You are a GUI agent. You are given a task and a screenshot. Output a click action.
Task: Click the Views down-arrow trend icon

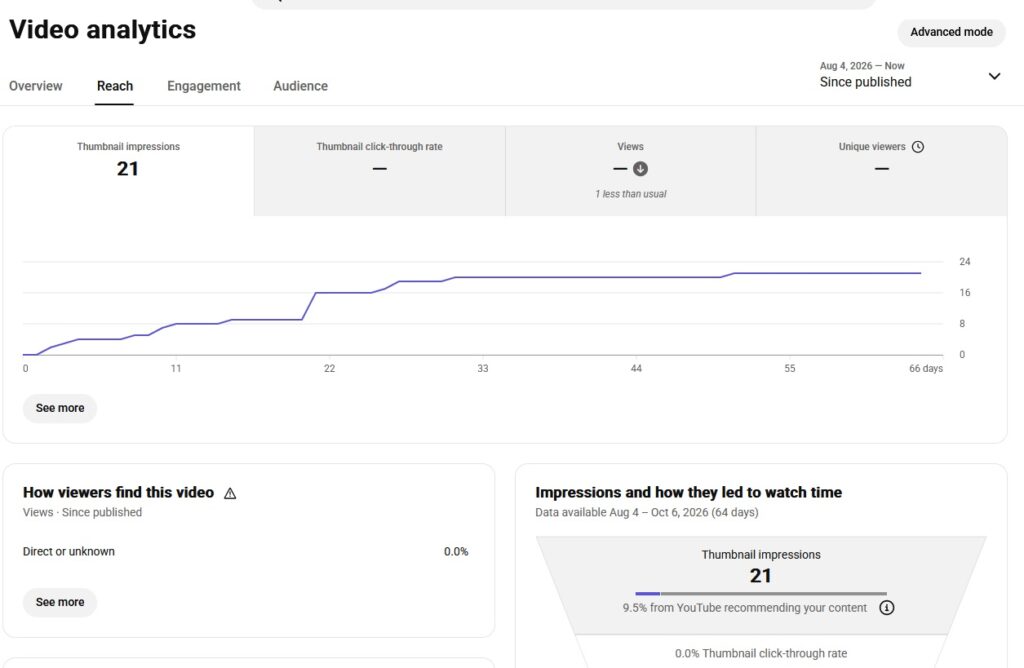(x=641, y=169)
